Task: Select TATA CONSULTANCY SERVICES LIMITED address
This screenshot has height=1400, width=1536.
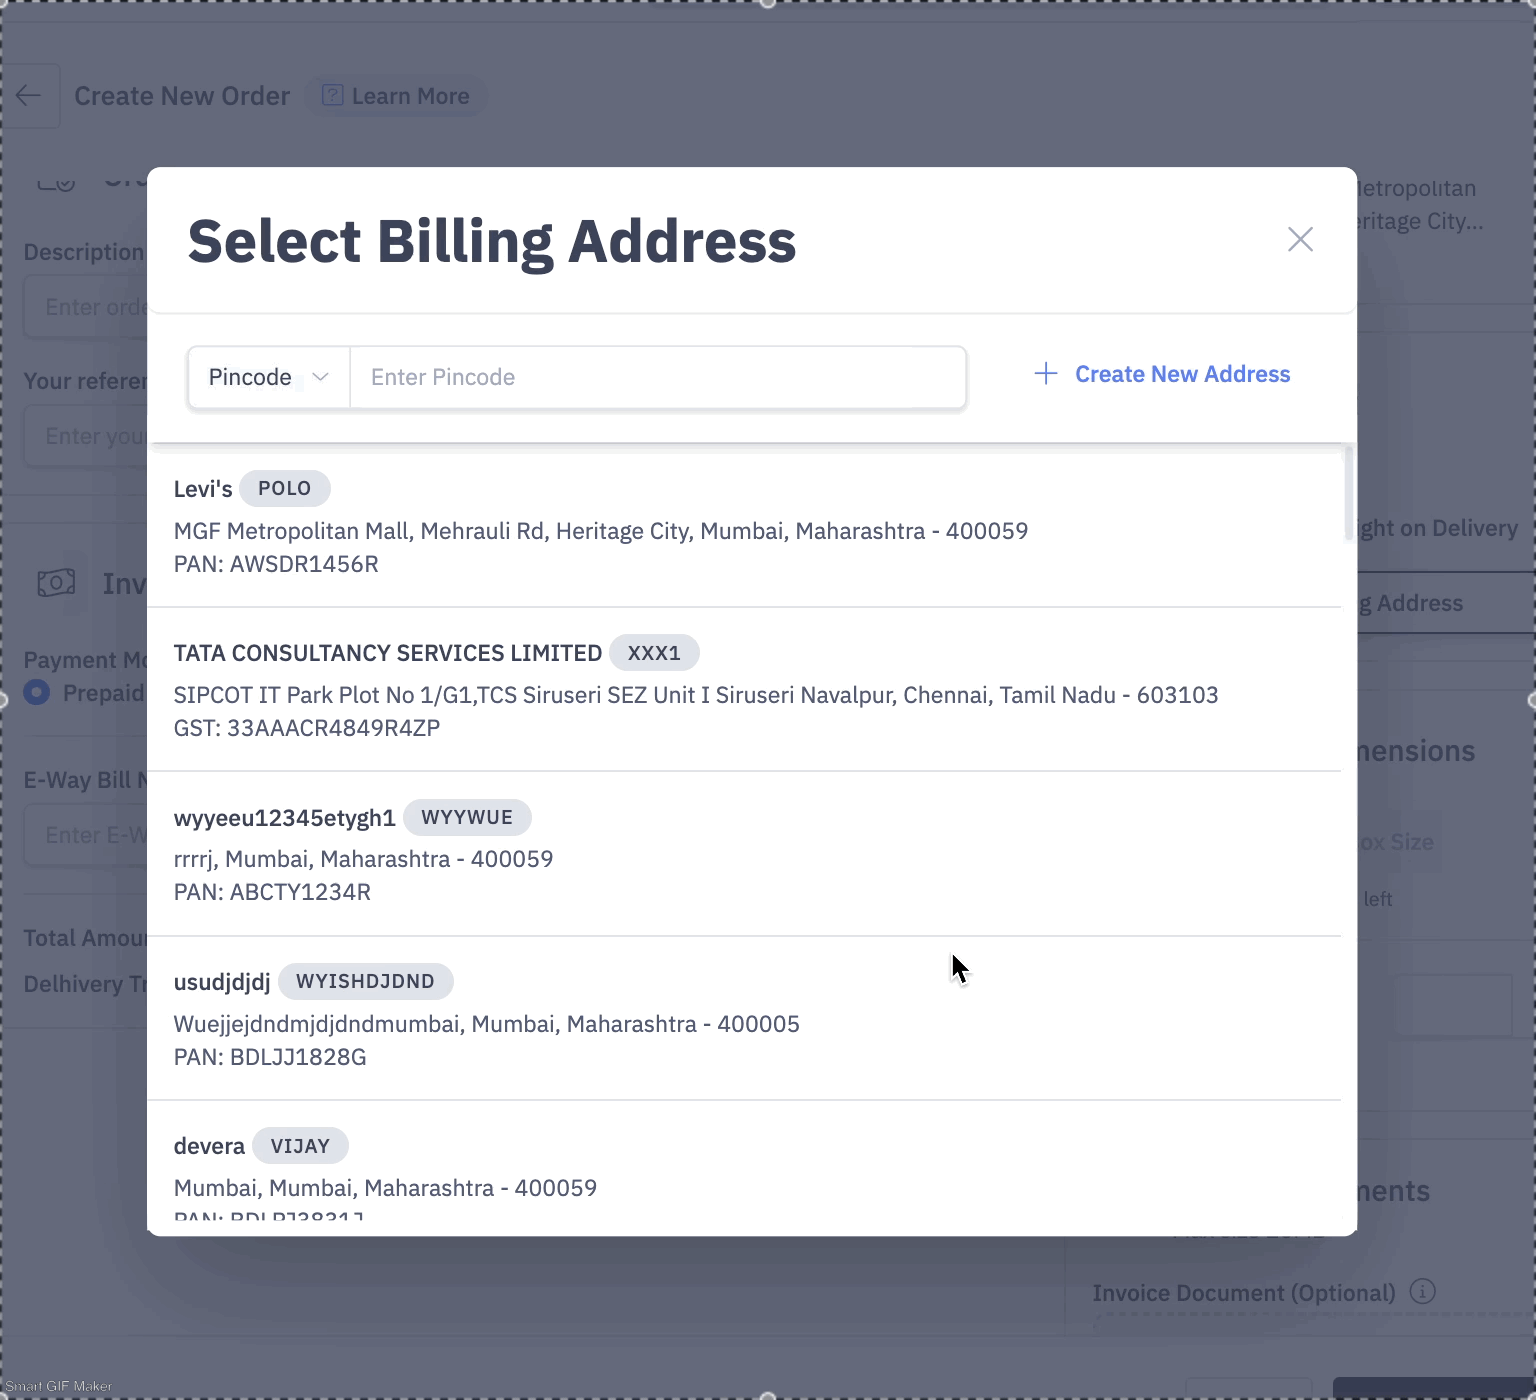Action: point(744,690)
